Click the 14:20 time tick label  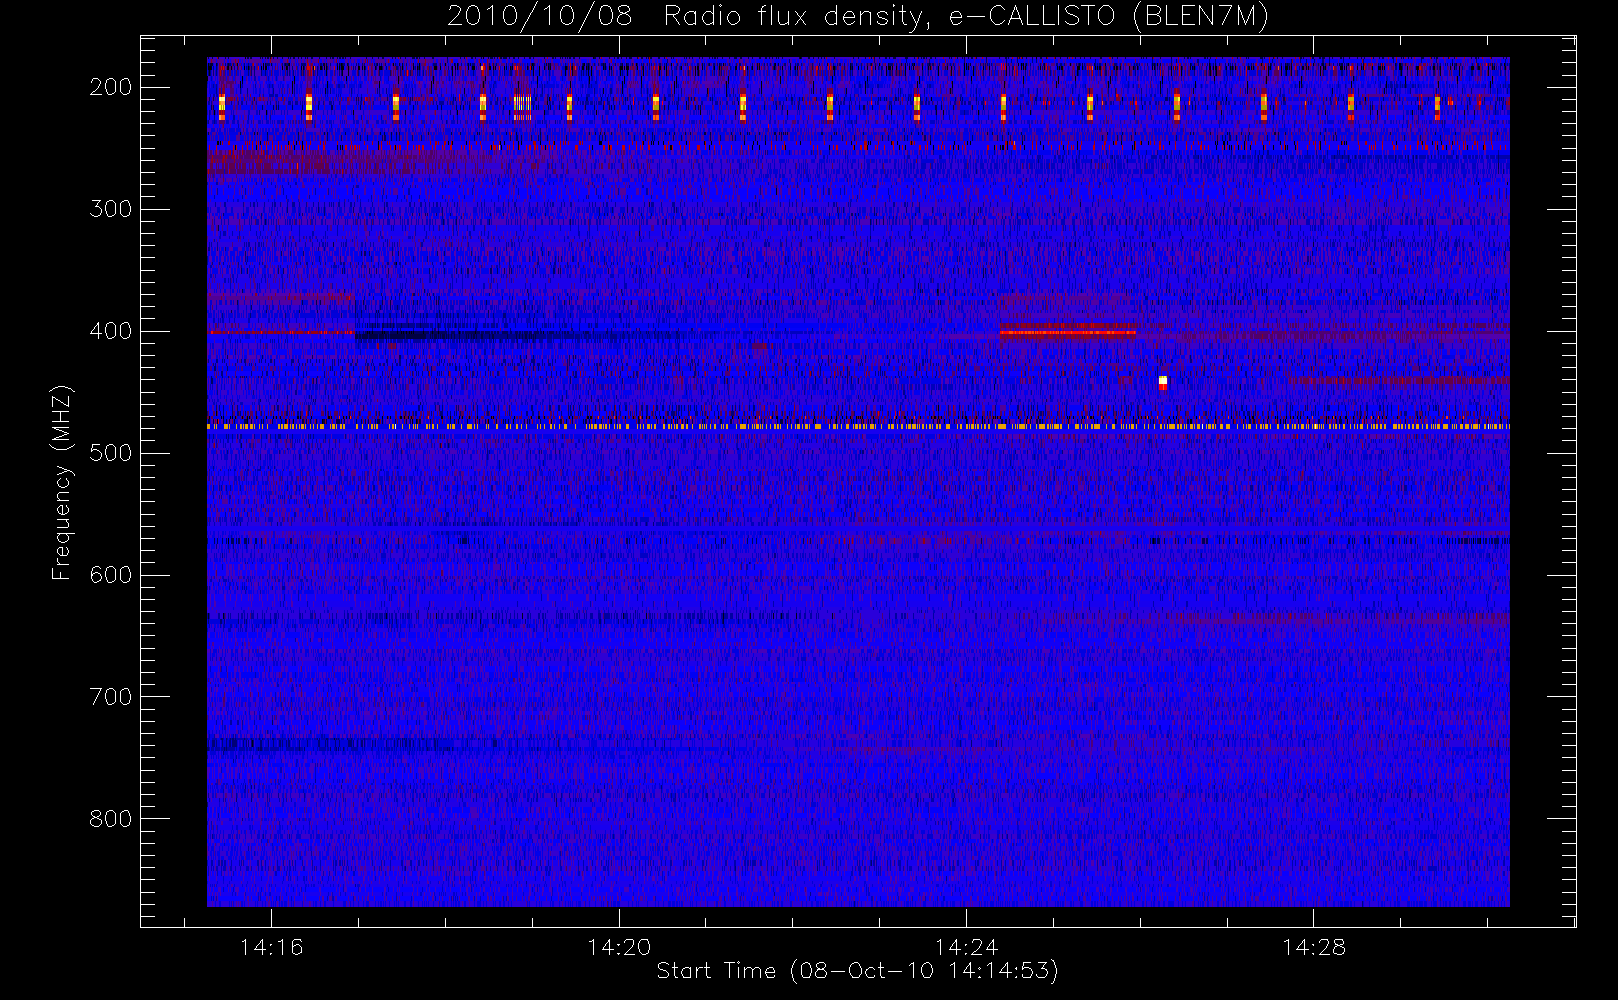[x=619, y=947]
